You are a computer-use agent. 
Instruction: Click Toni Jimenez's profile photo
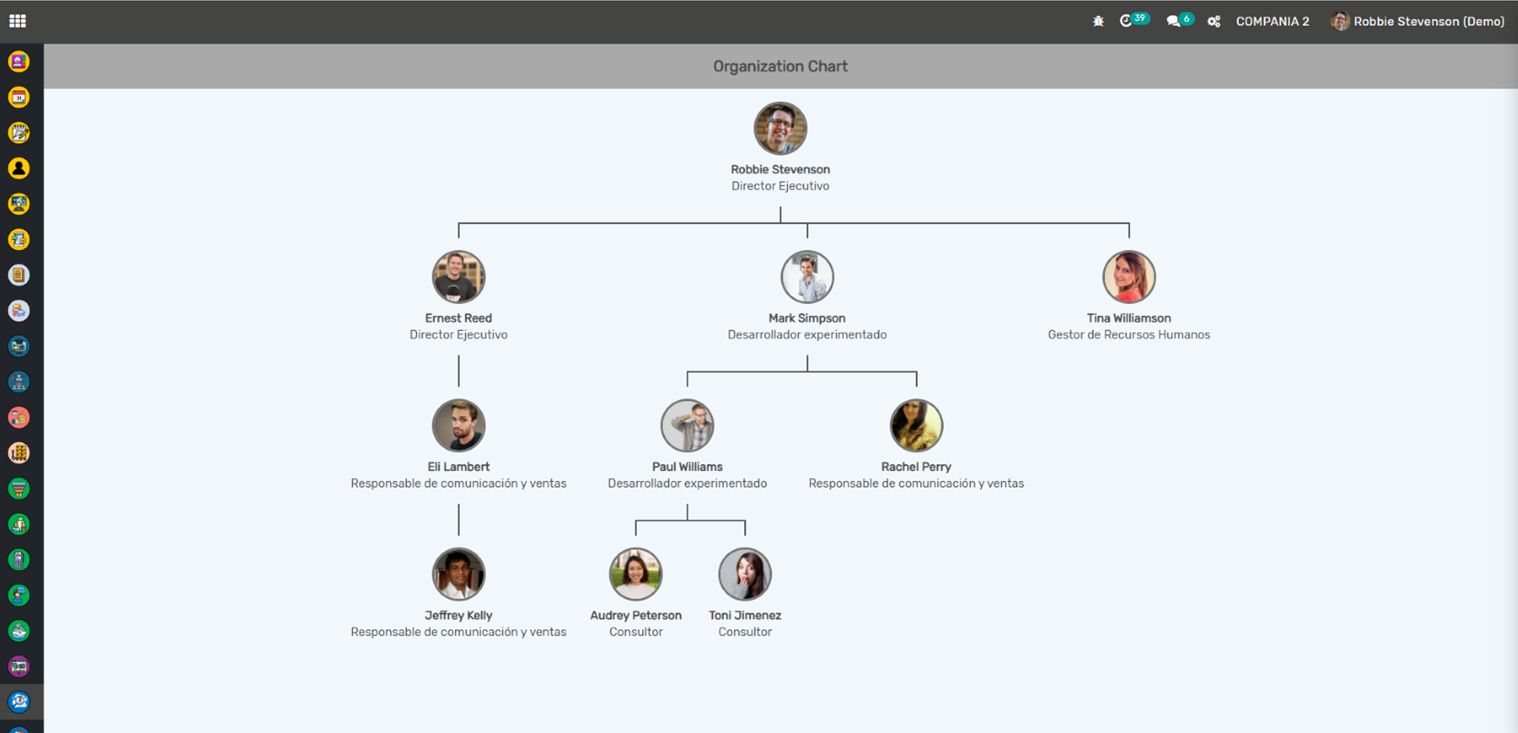(x=745, y=574)
